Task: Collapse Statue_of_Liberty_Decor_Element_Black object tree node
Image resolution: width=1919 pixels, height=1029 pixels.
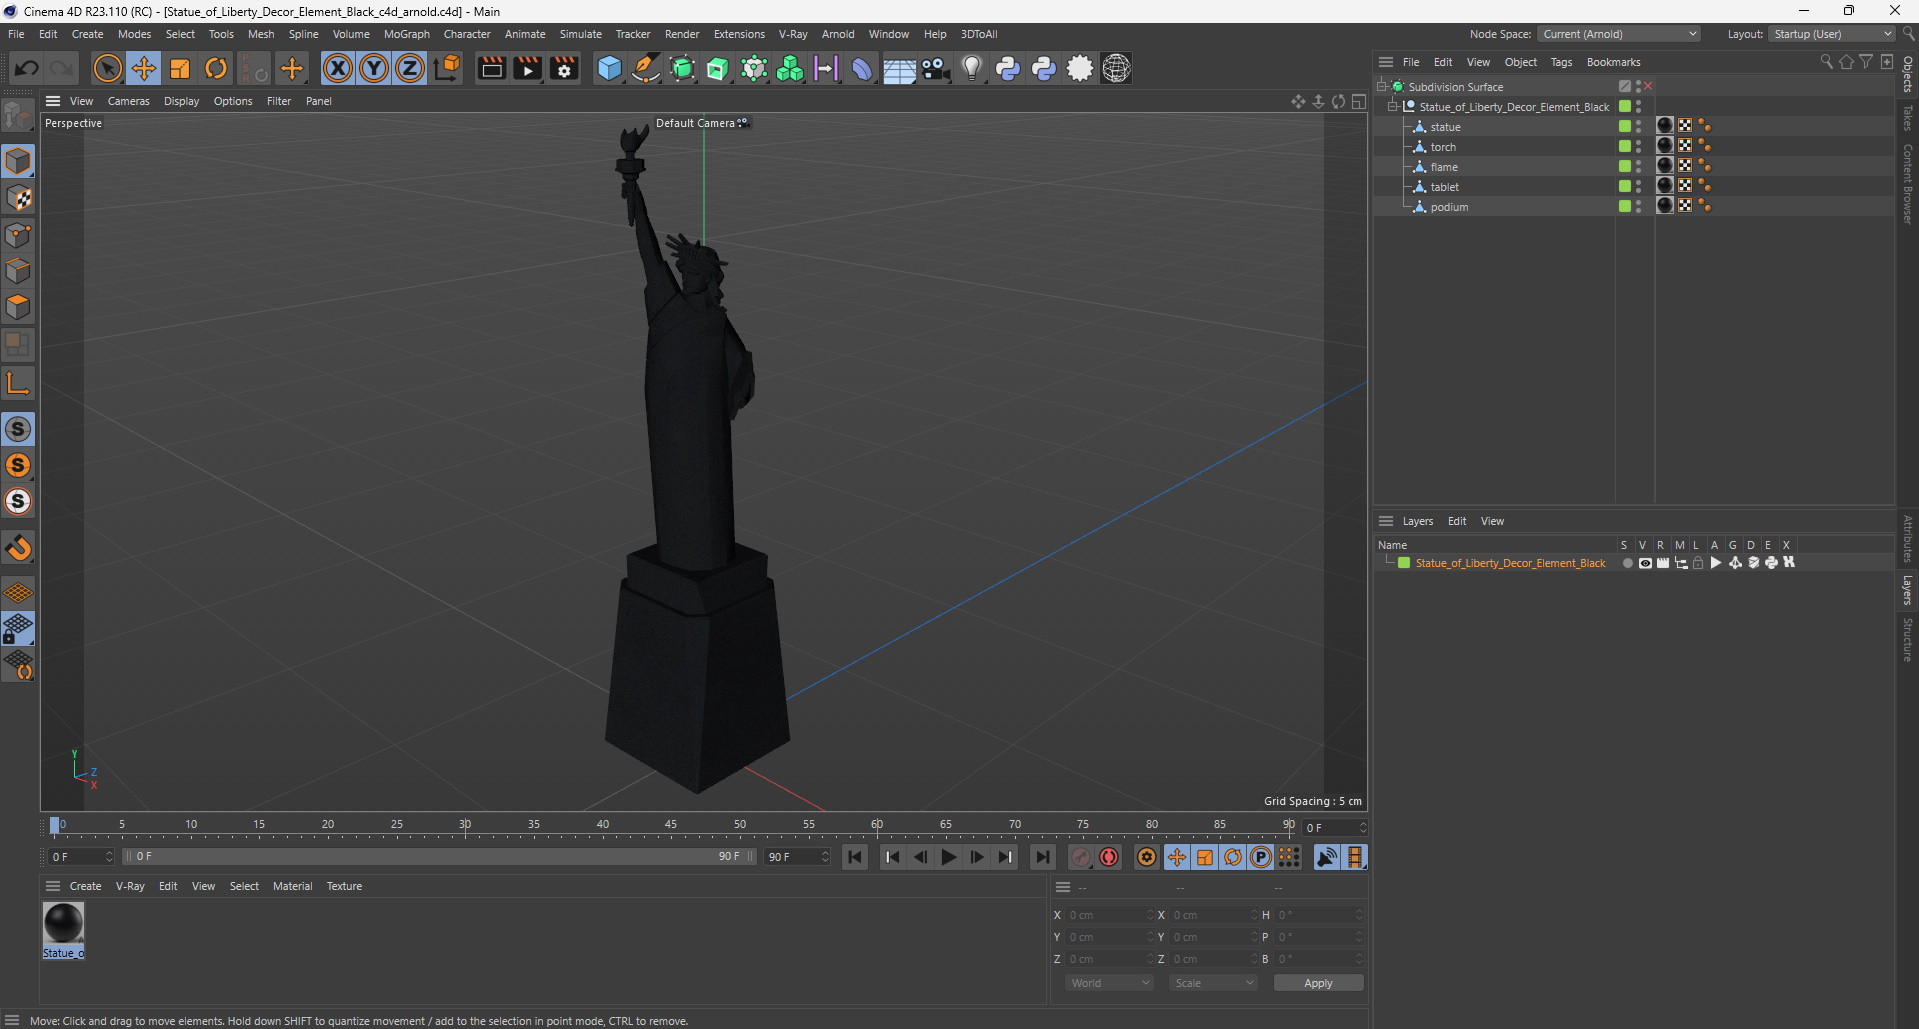Action: (1393, 107)
